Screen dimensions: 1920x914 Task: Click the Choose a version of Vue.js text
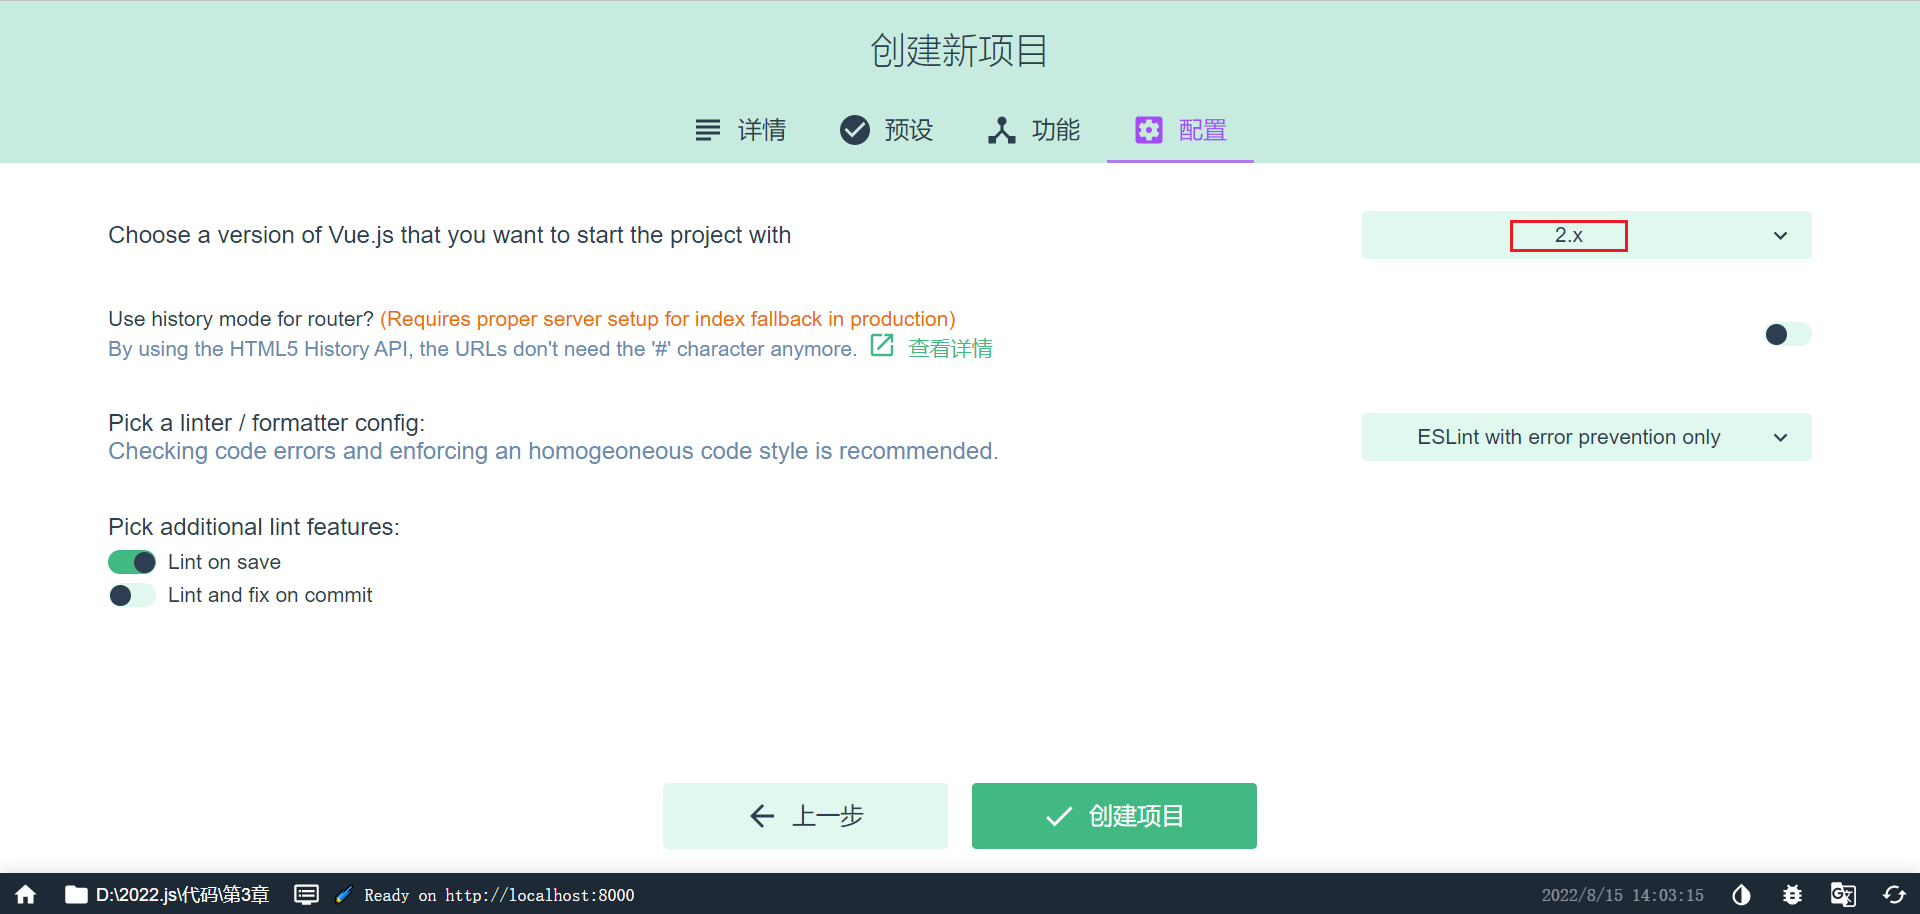450,235
